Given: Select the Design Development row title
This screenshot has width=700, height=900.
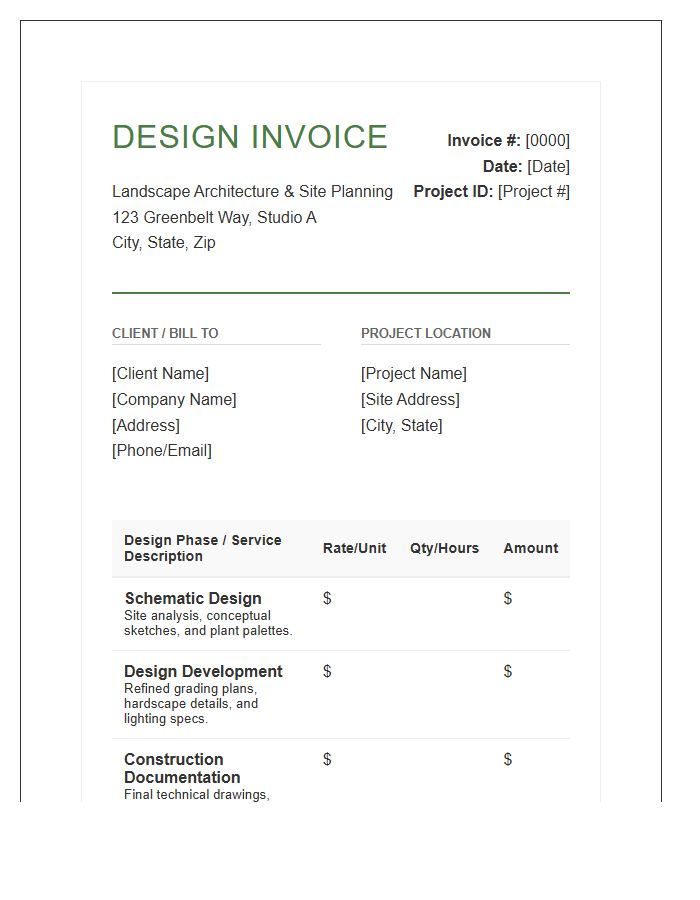Looking at the screenshot, I should (203, 672).
